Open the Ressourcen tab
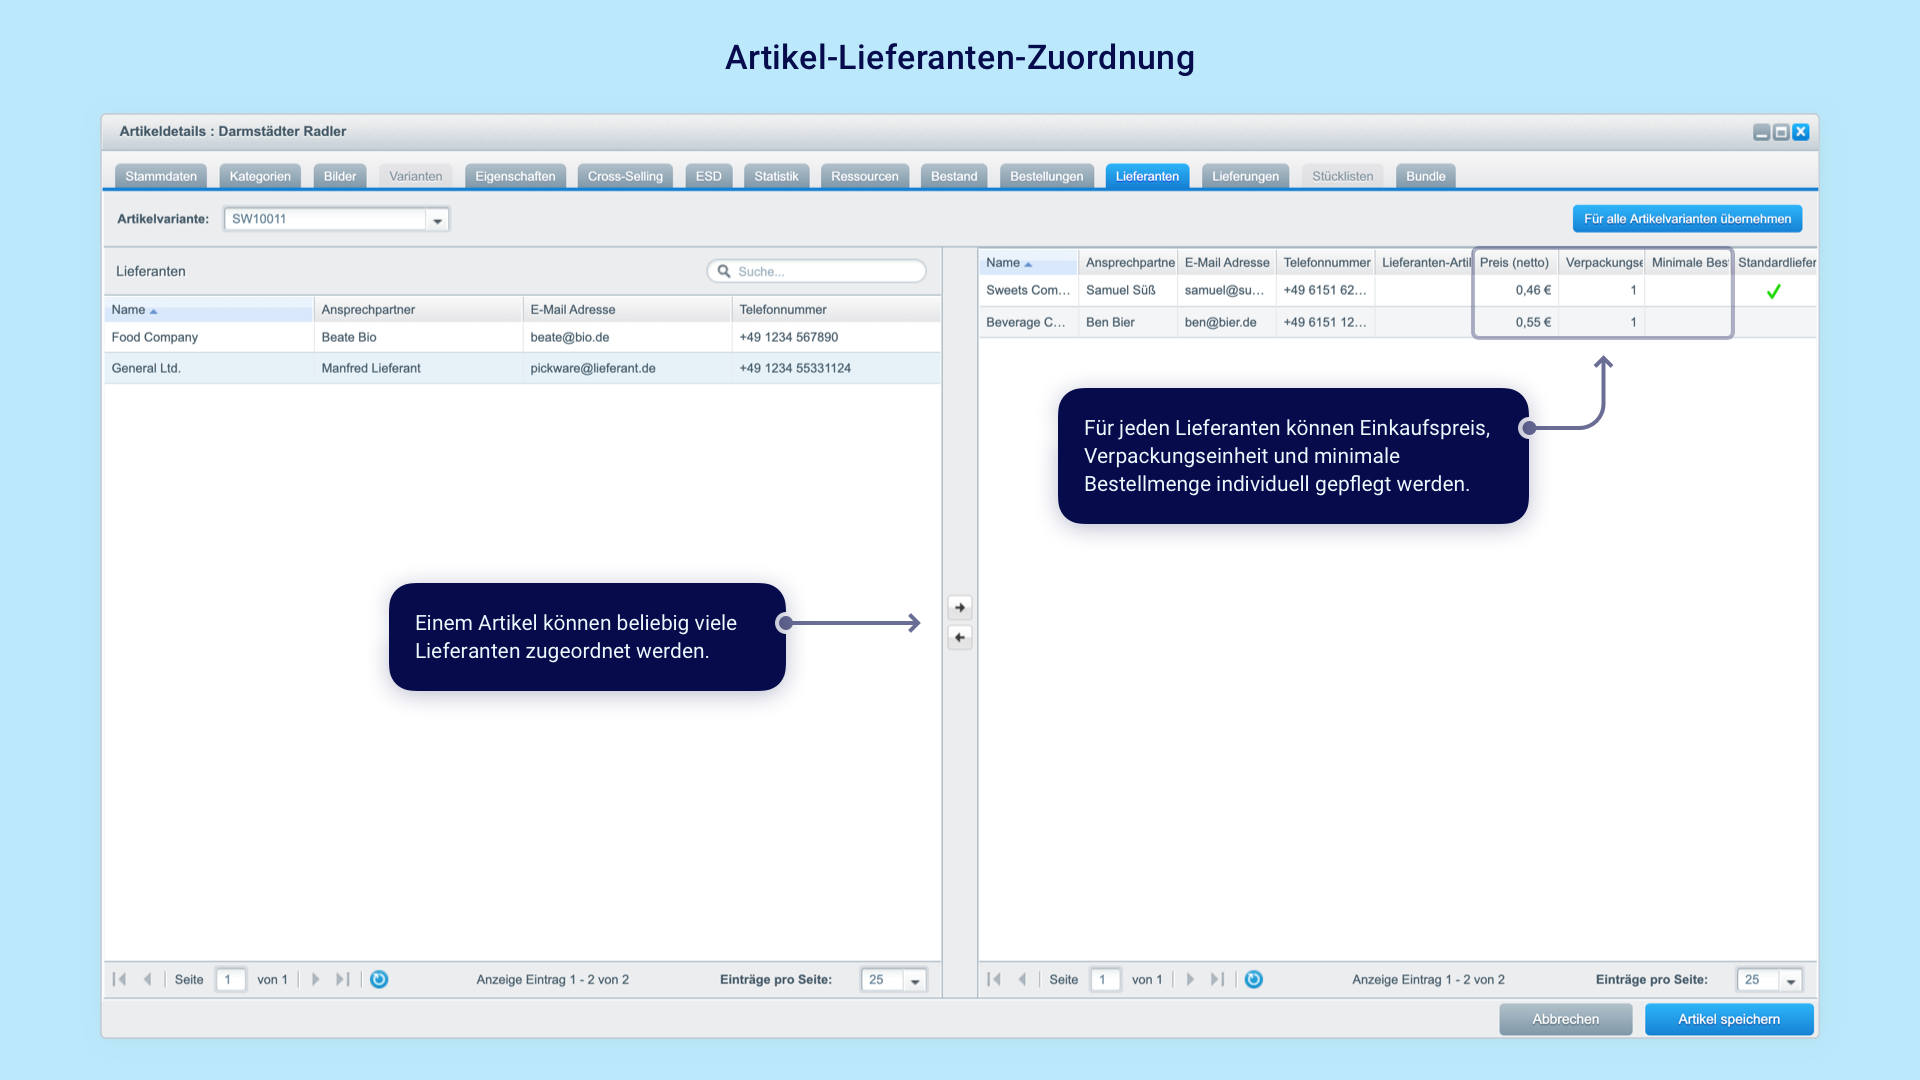Image resolution: width=1920 pixels, height=1080 pixels. coord(865,176)
